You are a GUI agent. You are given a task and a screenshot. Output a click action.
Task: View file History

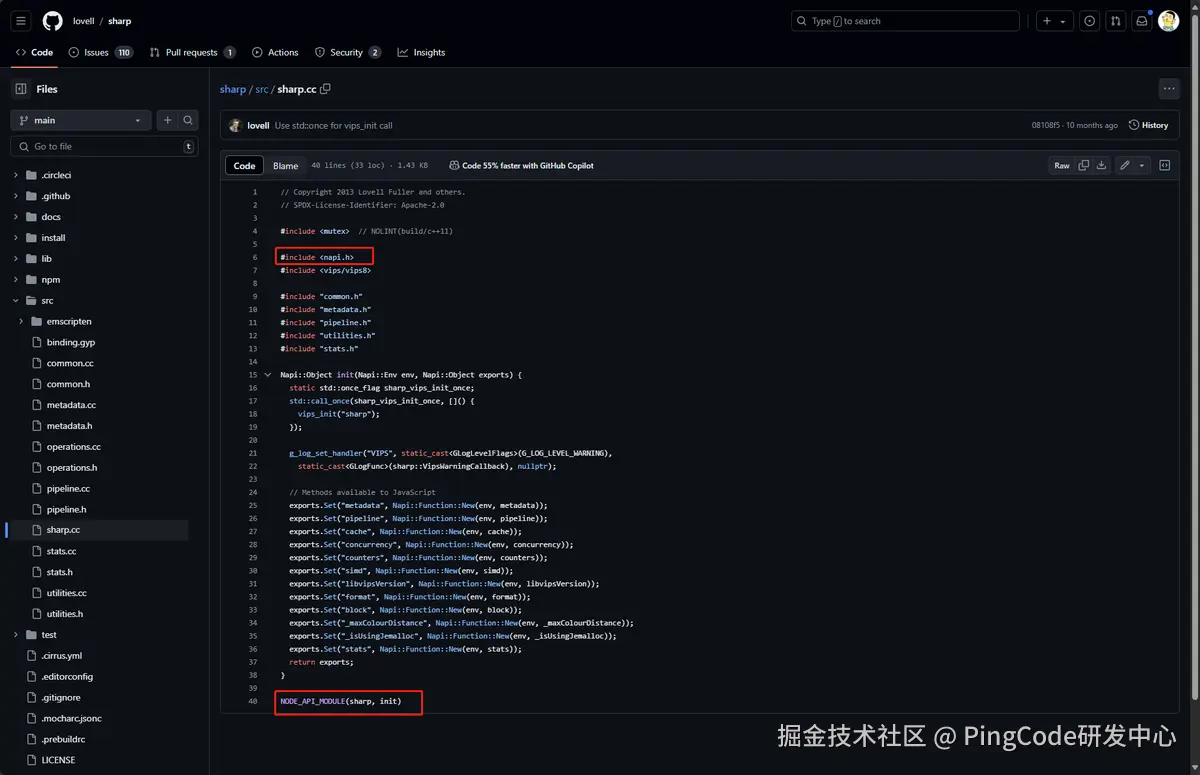click(1148, 126)
